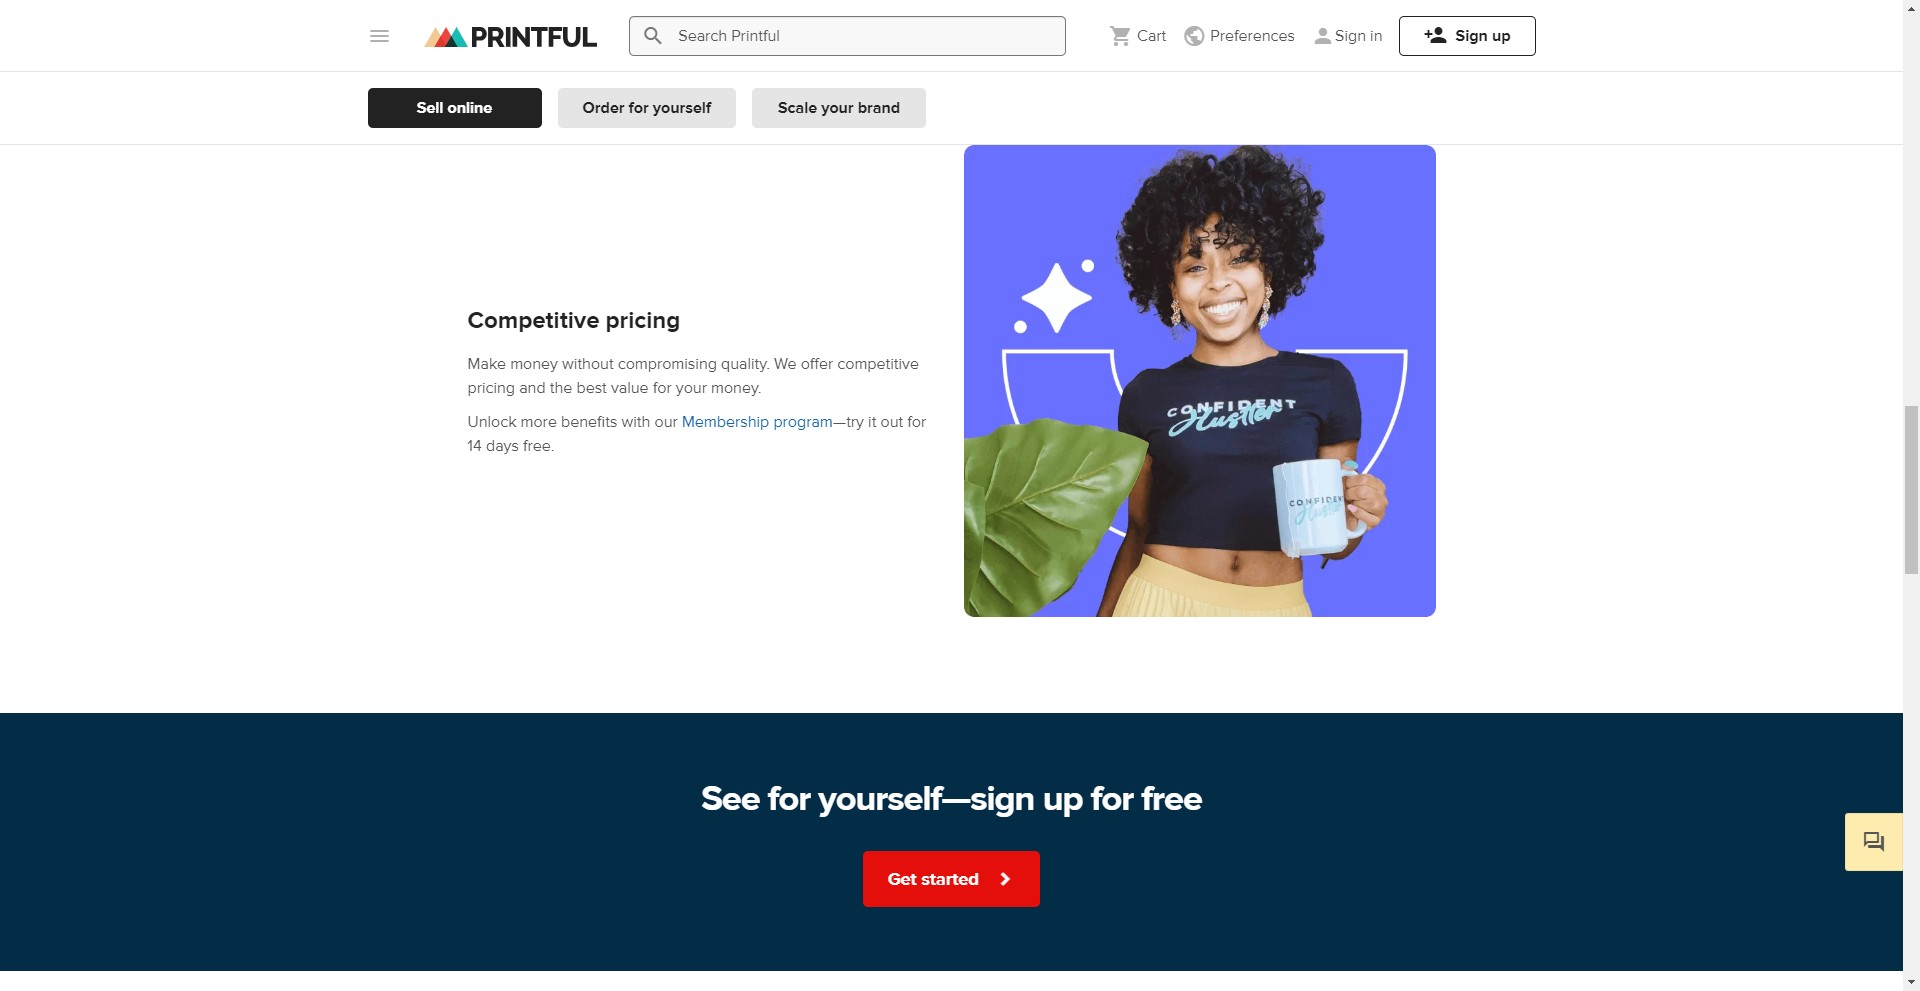Click the search magnifier icon
This screenshot has height=991, width=1920.
tap(653, 36)
